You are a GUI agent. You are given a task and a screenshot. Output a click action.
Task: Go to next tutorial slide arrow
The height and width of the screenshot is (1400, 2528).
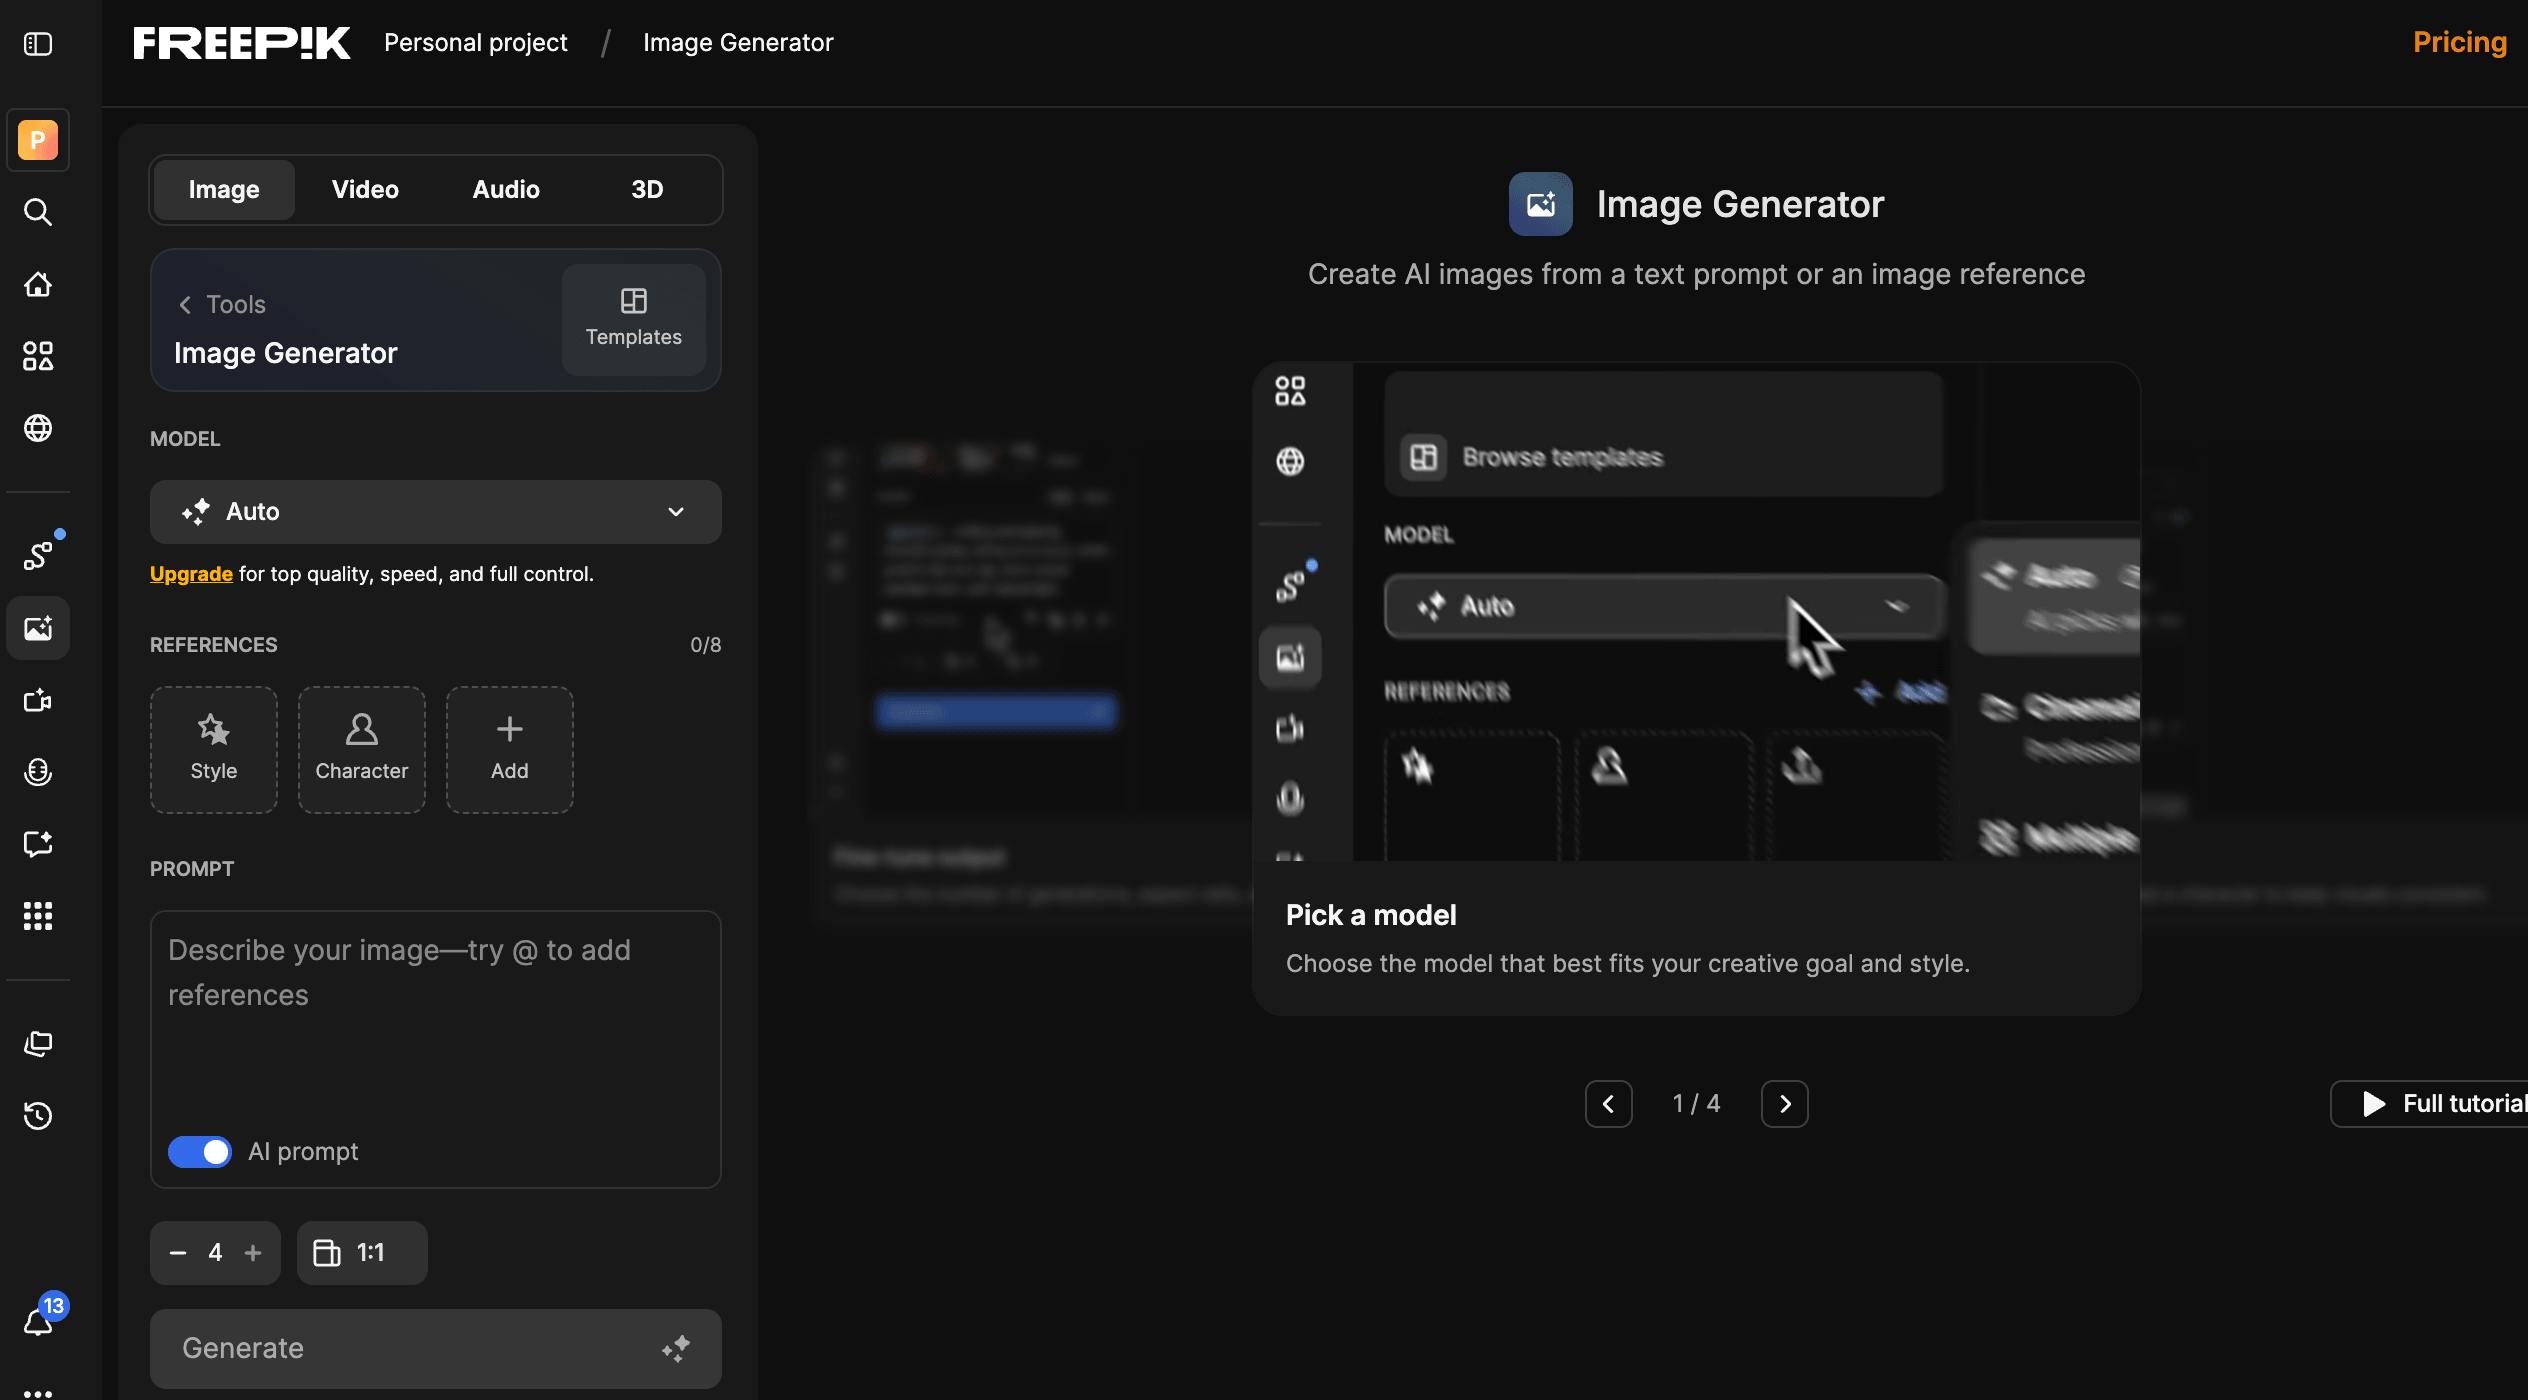click(x=1784, y=1104)
